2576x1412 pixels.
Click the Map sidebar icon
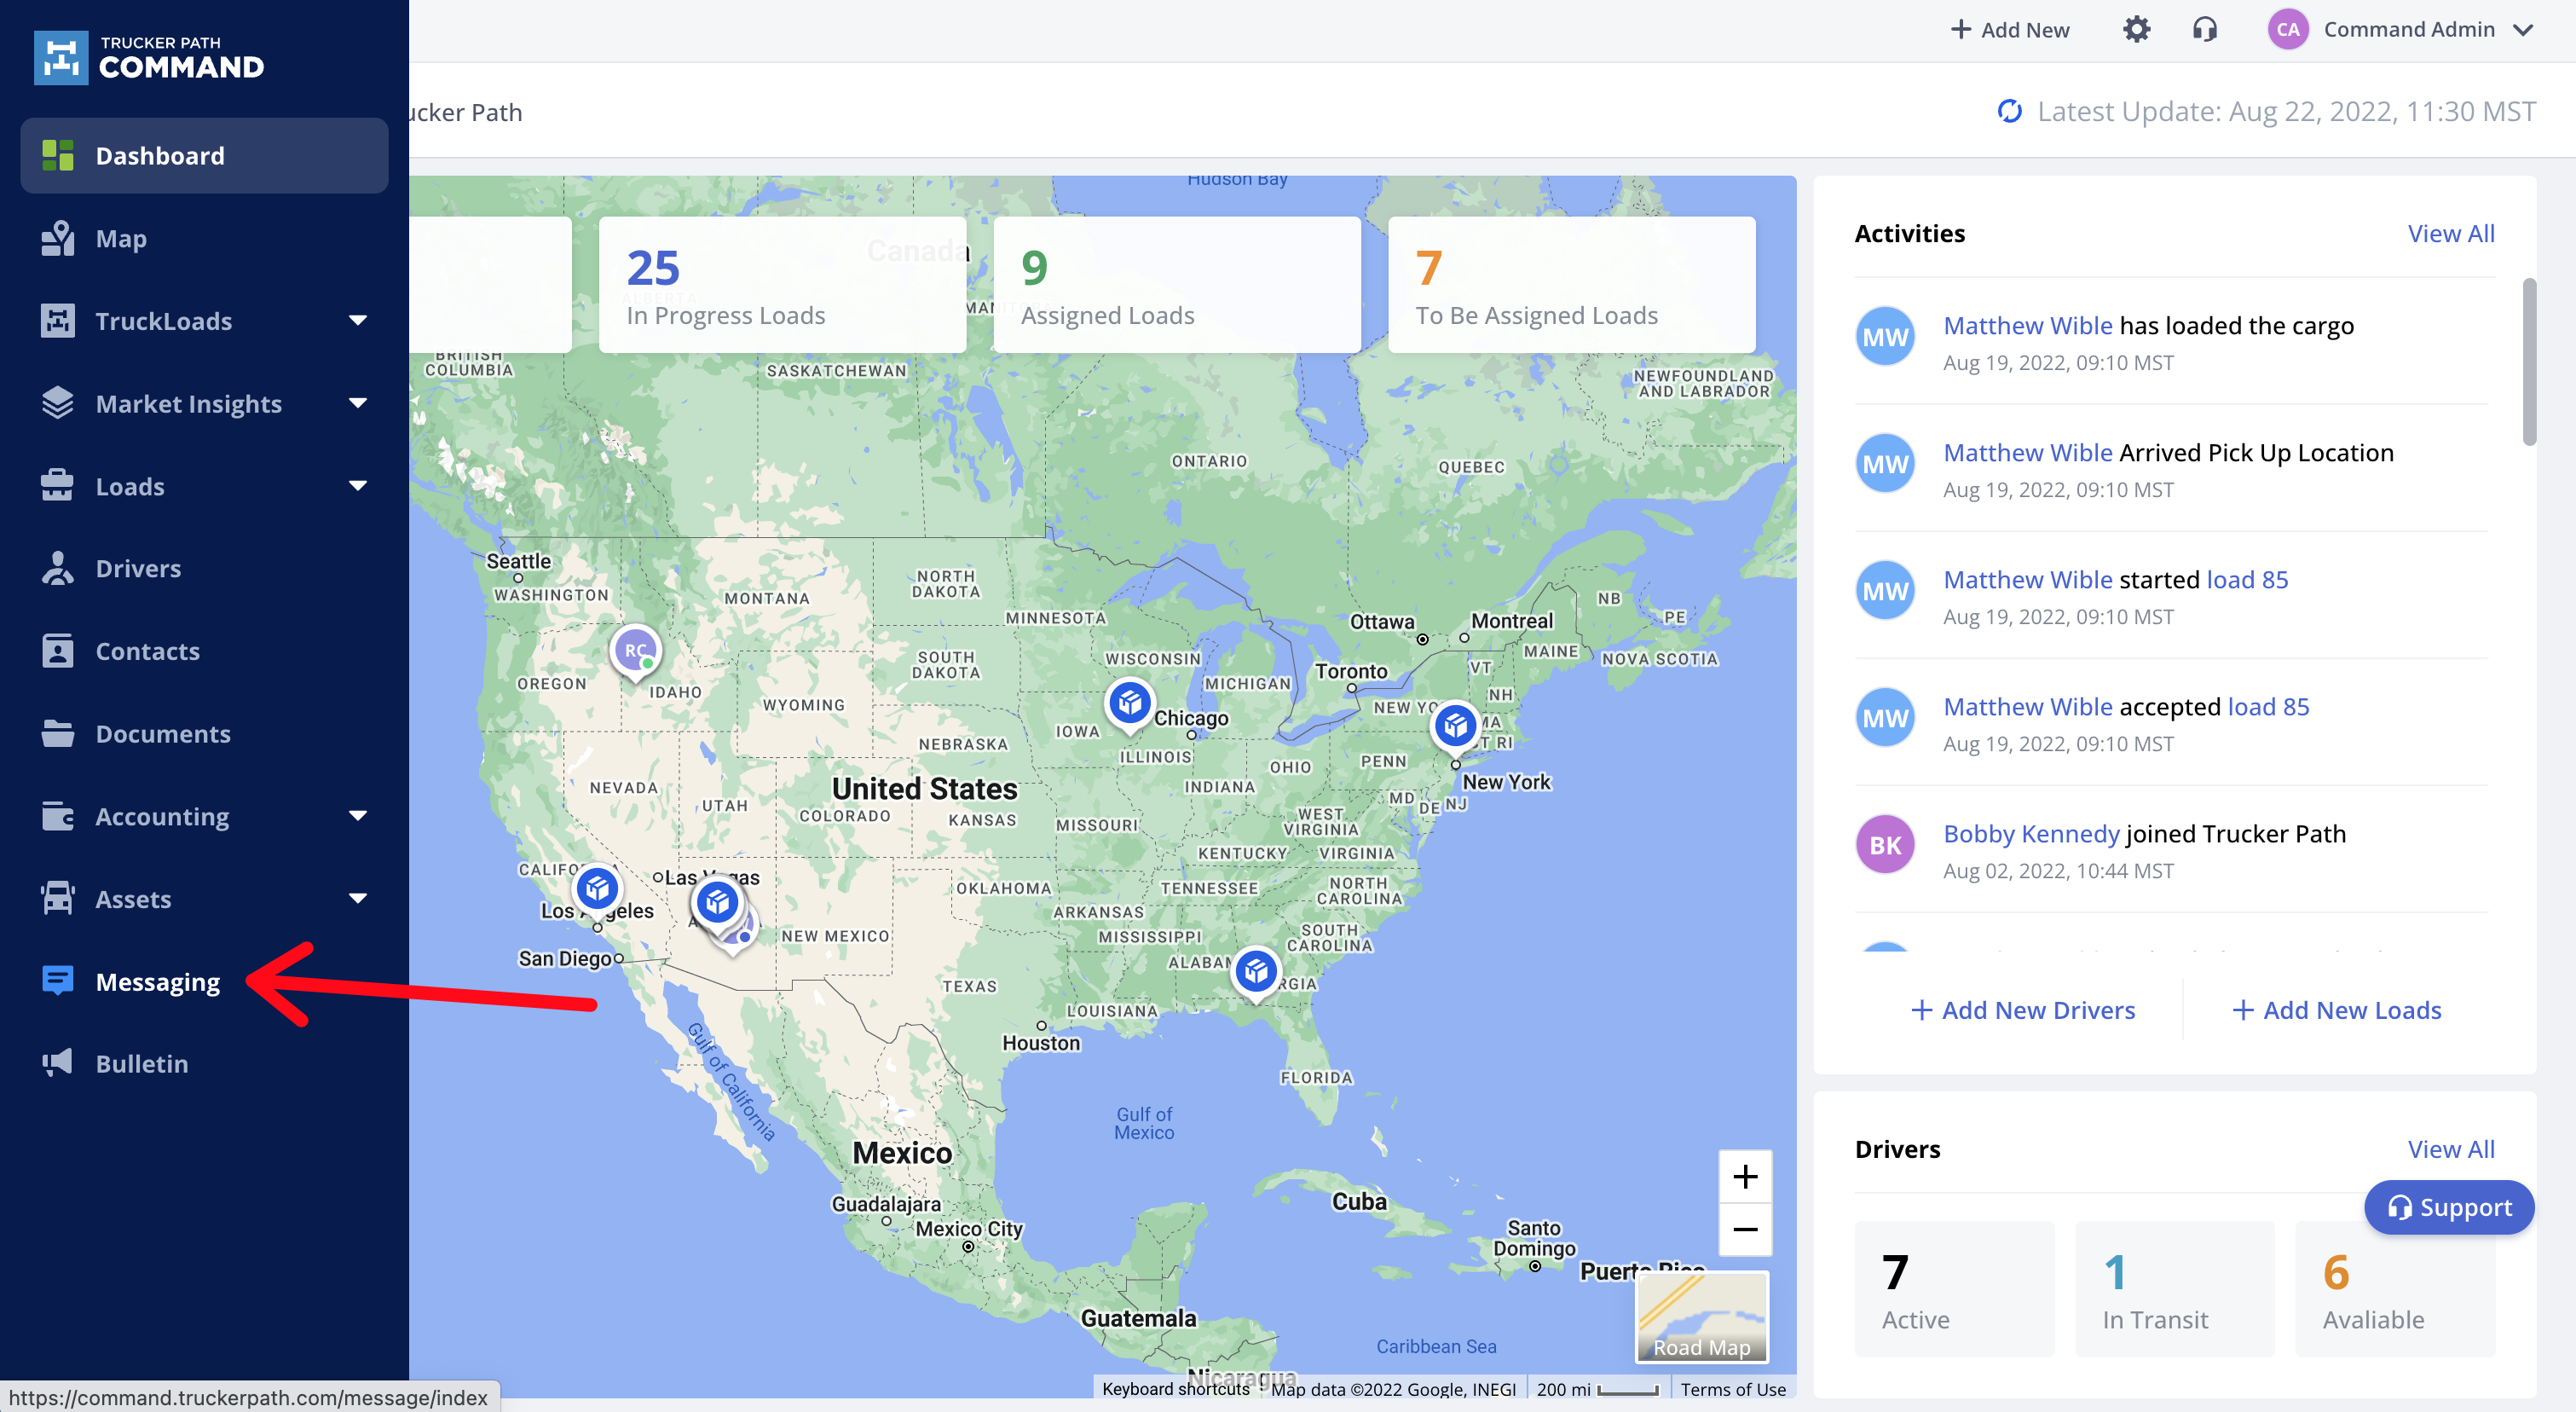pyautogui.click(x=58, y=239)
